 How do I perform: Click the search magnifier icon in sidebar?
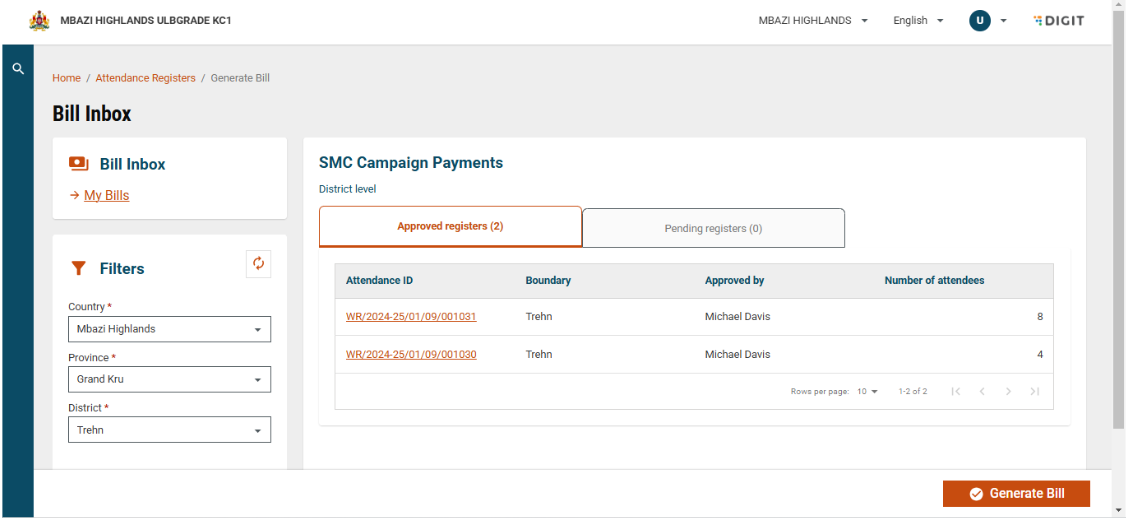click(17, 69)
